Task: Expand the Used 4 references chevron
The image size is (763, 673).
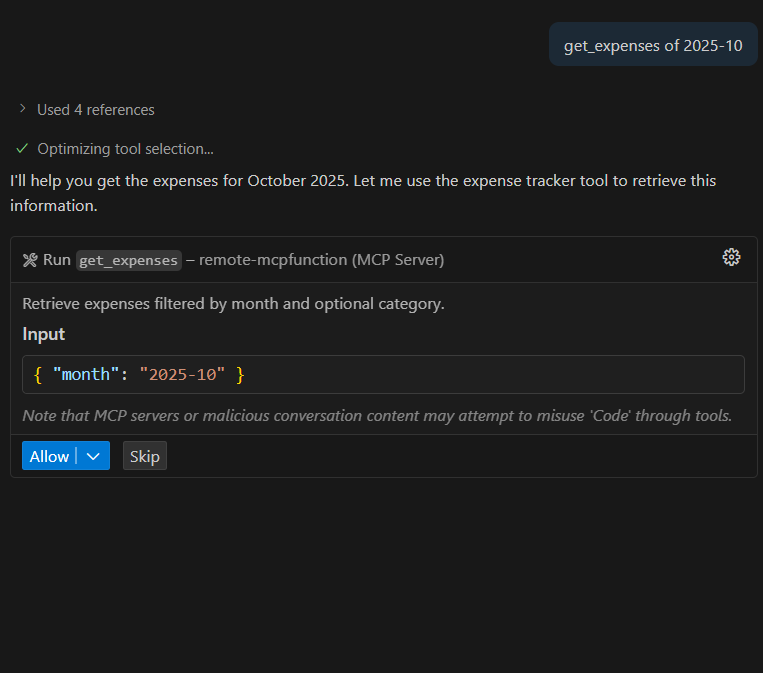Action: tap(22, 108)
